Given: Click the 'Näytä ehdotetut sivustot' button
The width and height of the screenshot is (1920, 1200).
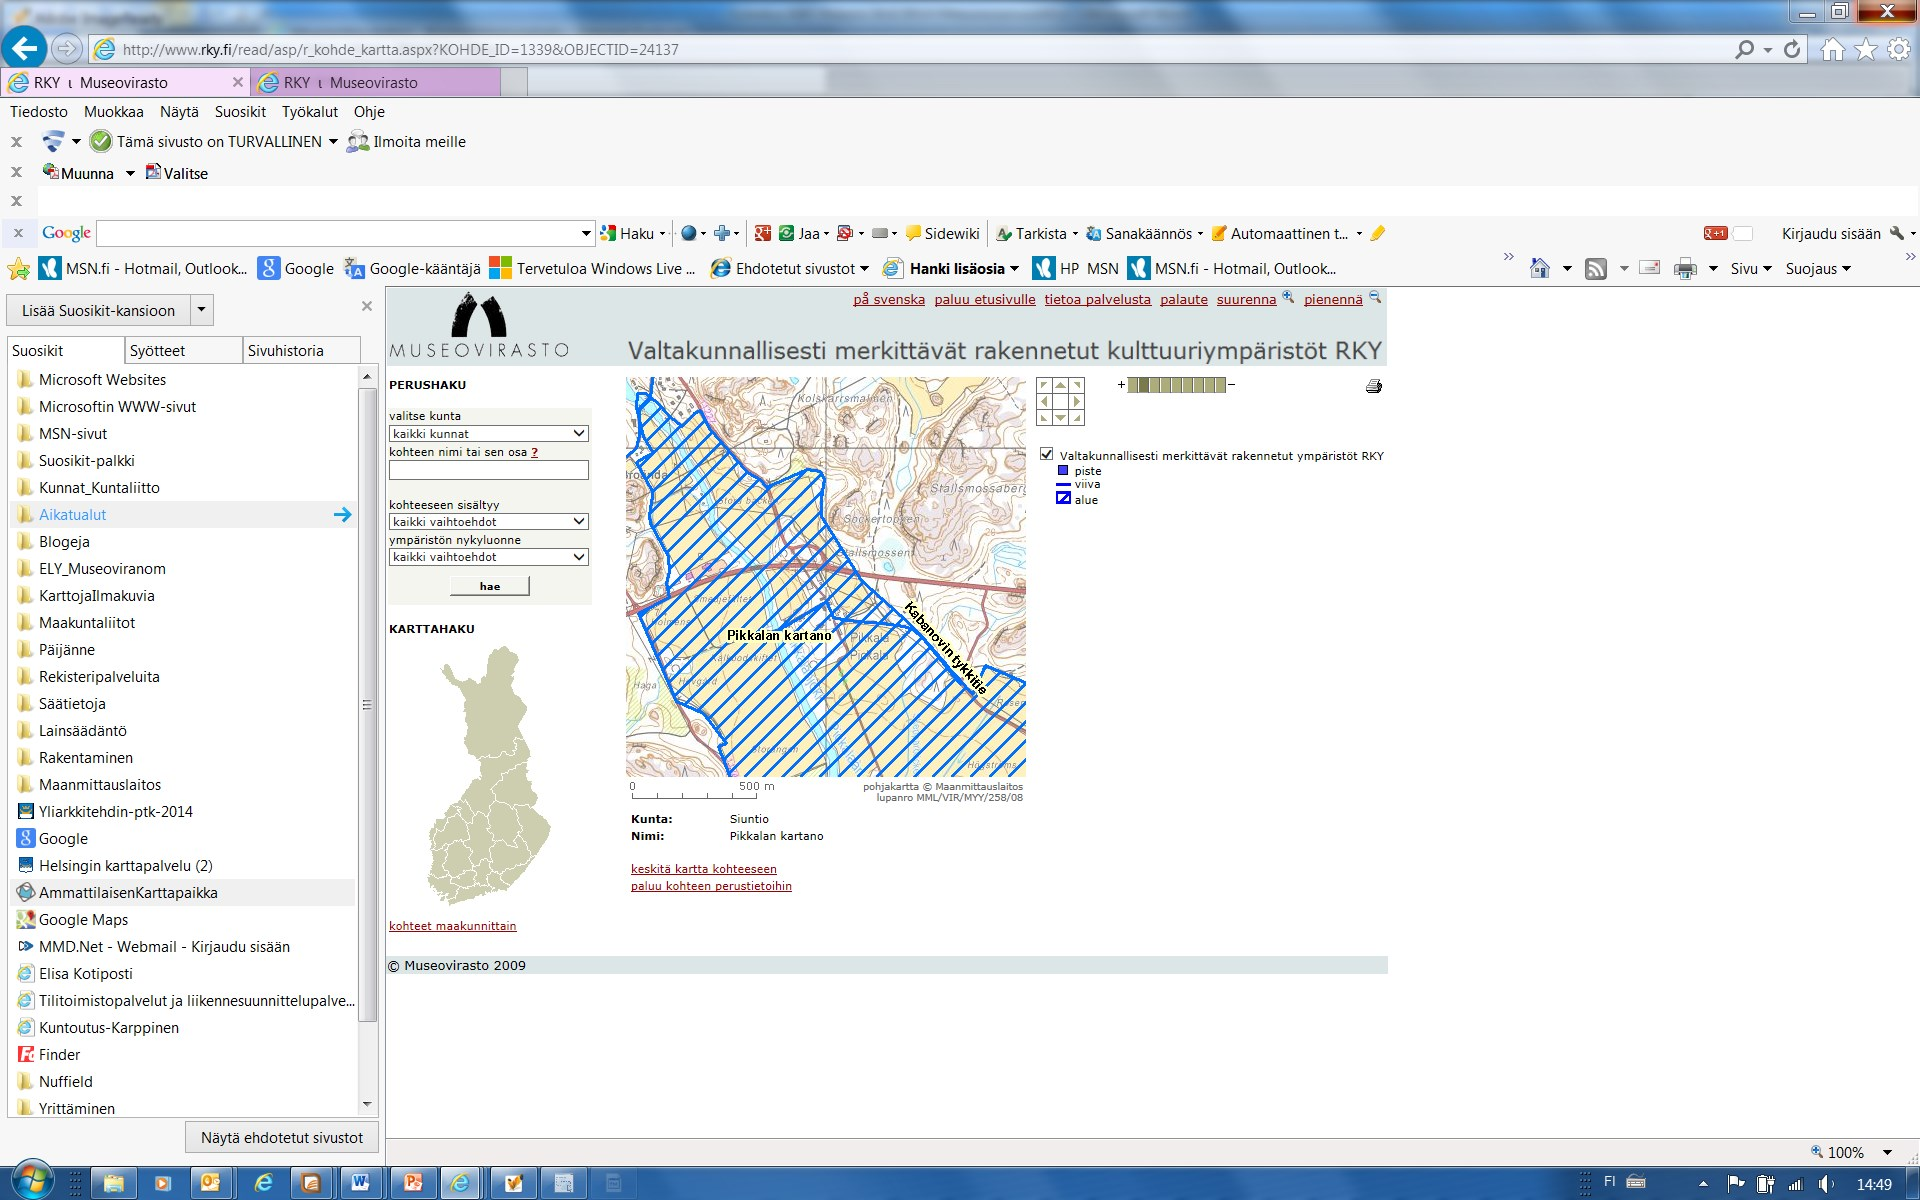Looking at the screenshot, I should pos(282,1137).
